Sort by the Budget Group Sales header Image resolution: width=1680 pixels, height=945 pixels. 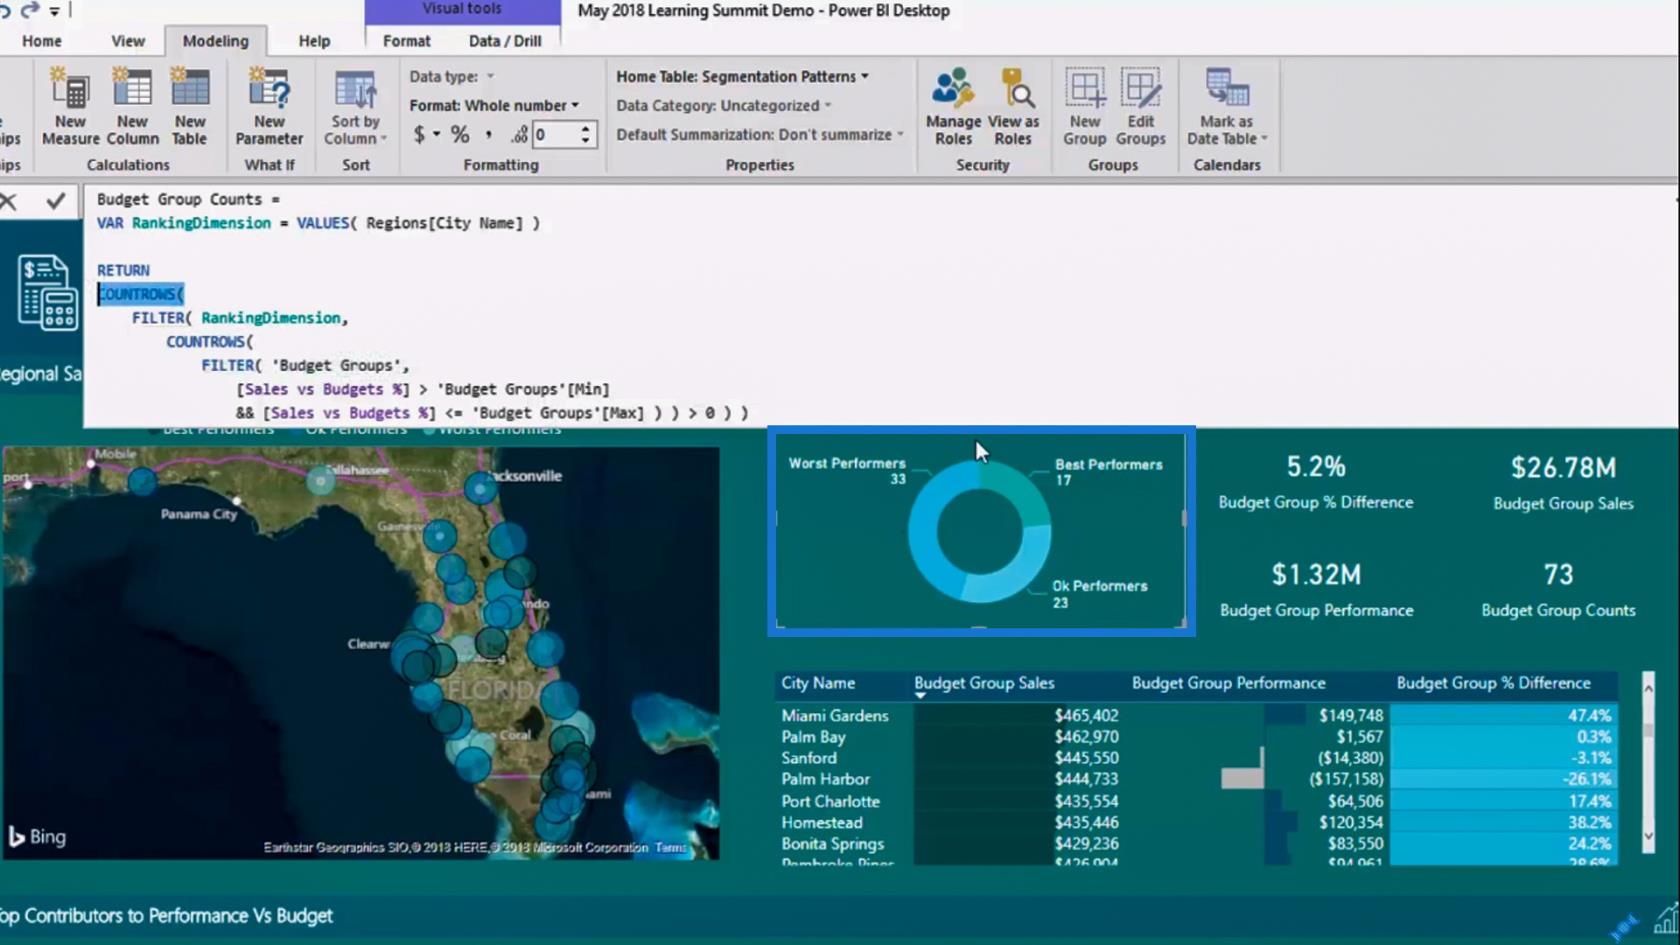coord(984,683)
